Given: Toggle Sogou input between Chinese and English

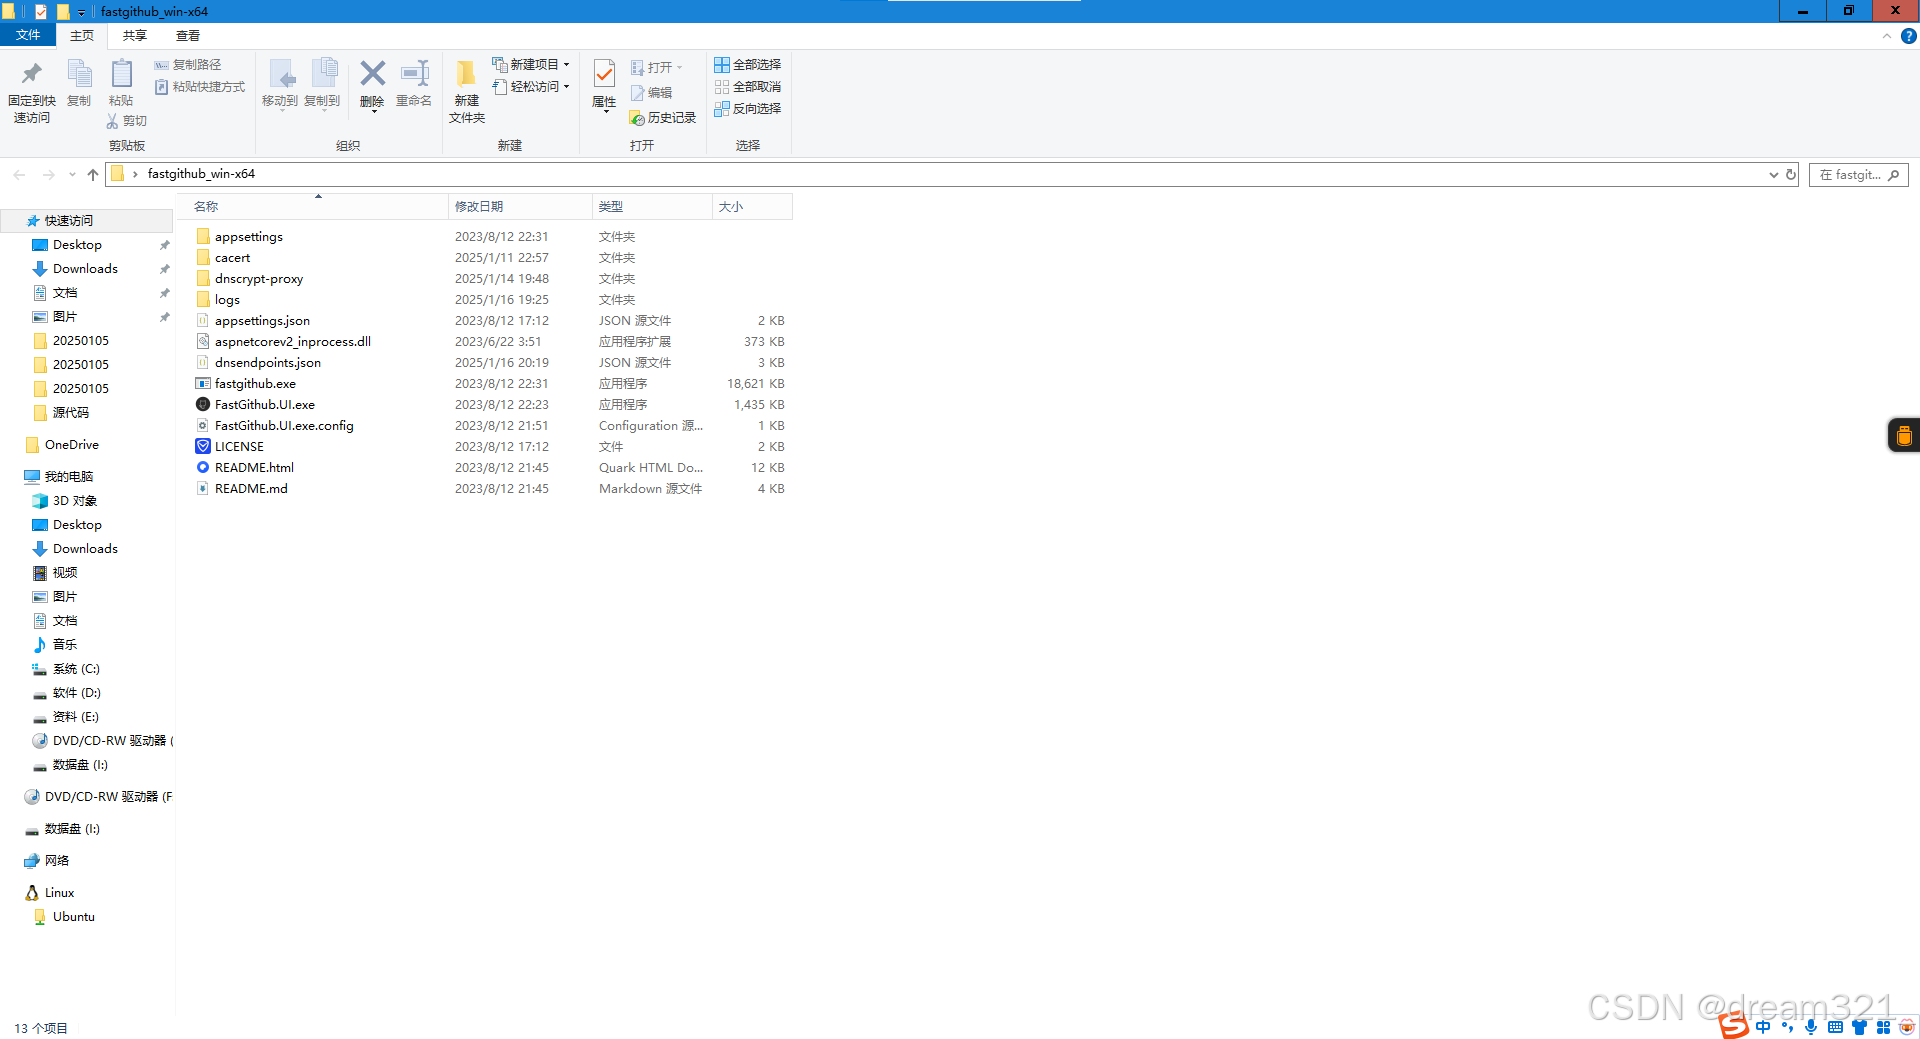Looking at the screenshot, I should tap(1762, 1026).
